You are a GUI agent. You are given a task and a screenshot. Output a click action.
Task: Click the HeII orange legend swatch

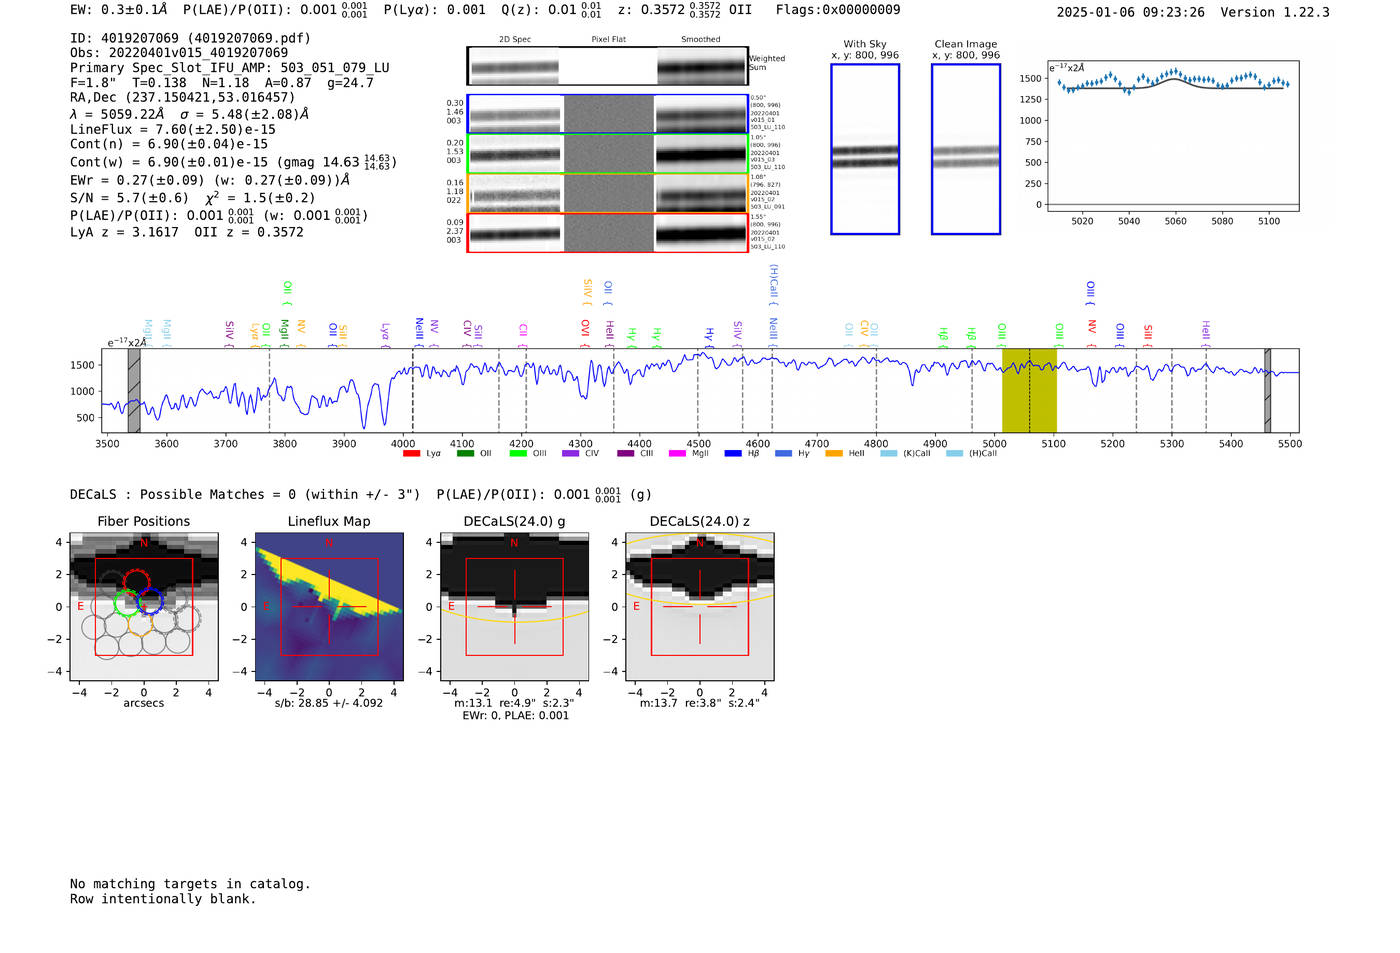tap(834, 454)
